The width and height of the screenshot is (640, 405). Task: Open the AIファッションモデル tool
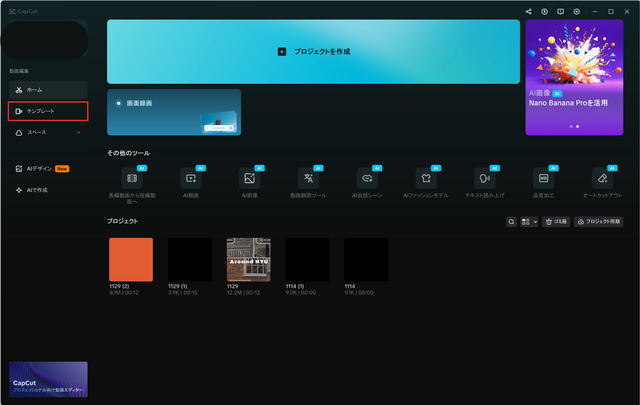click(426, 179)
